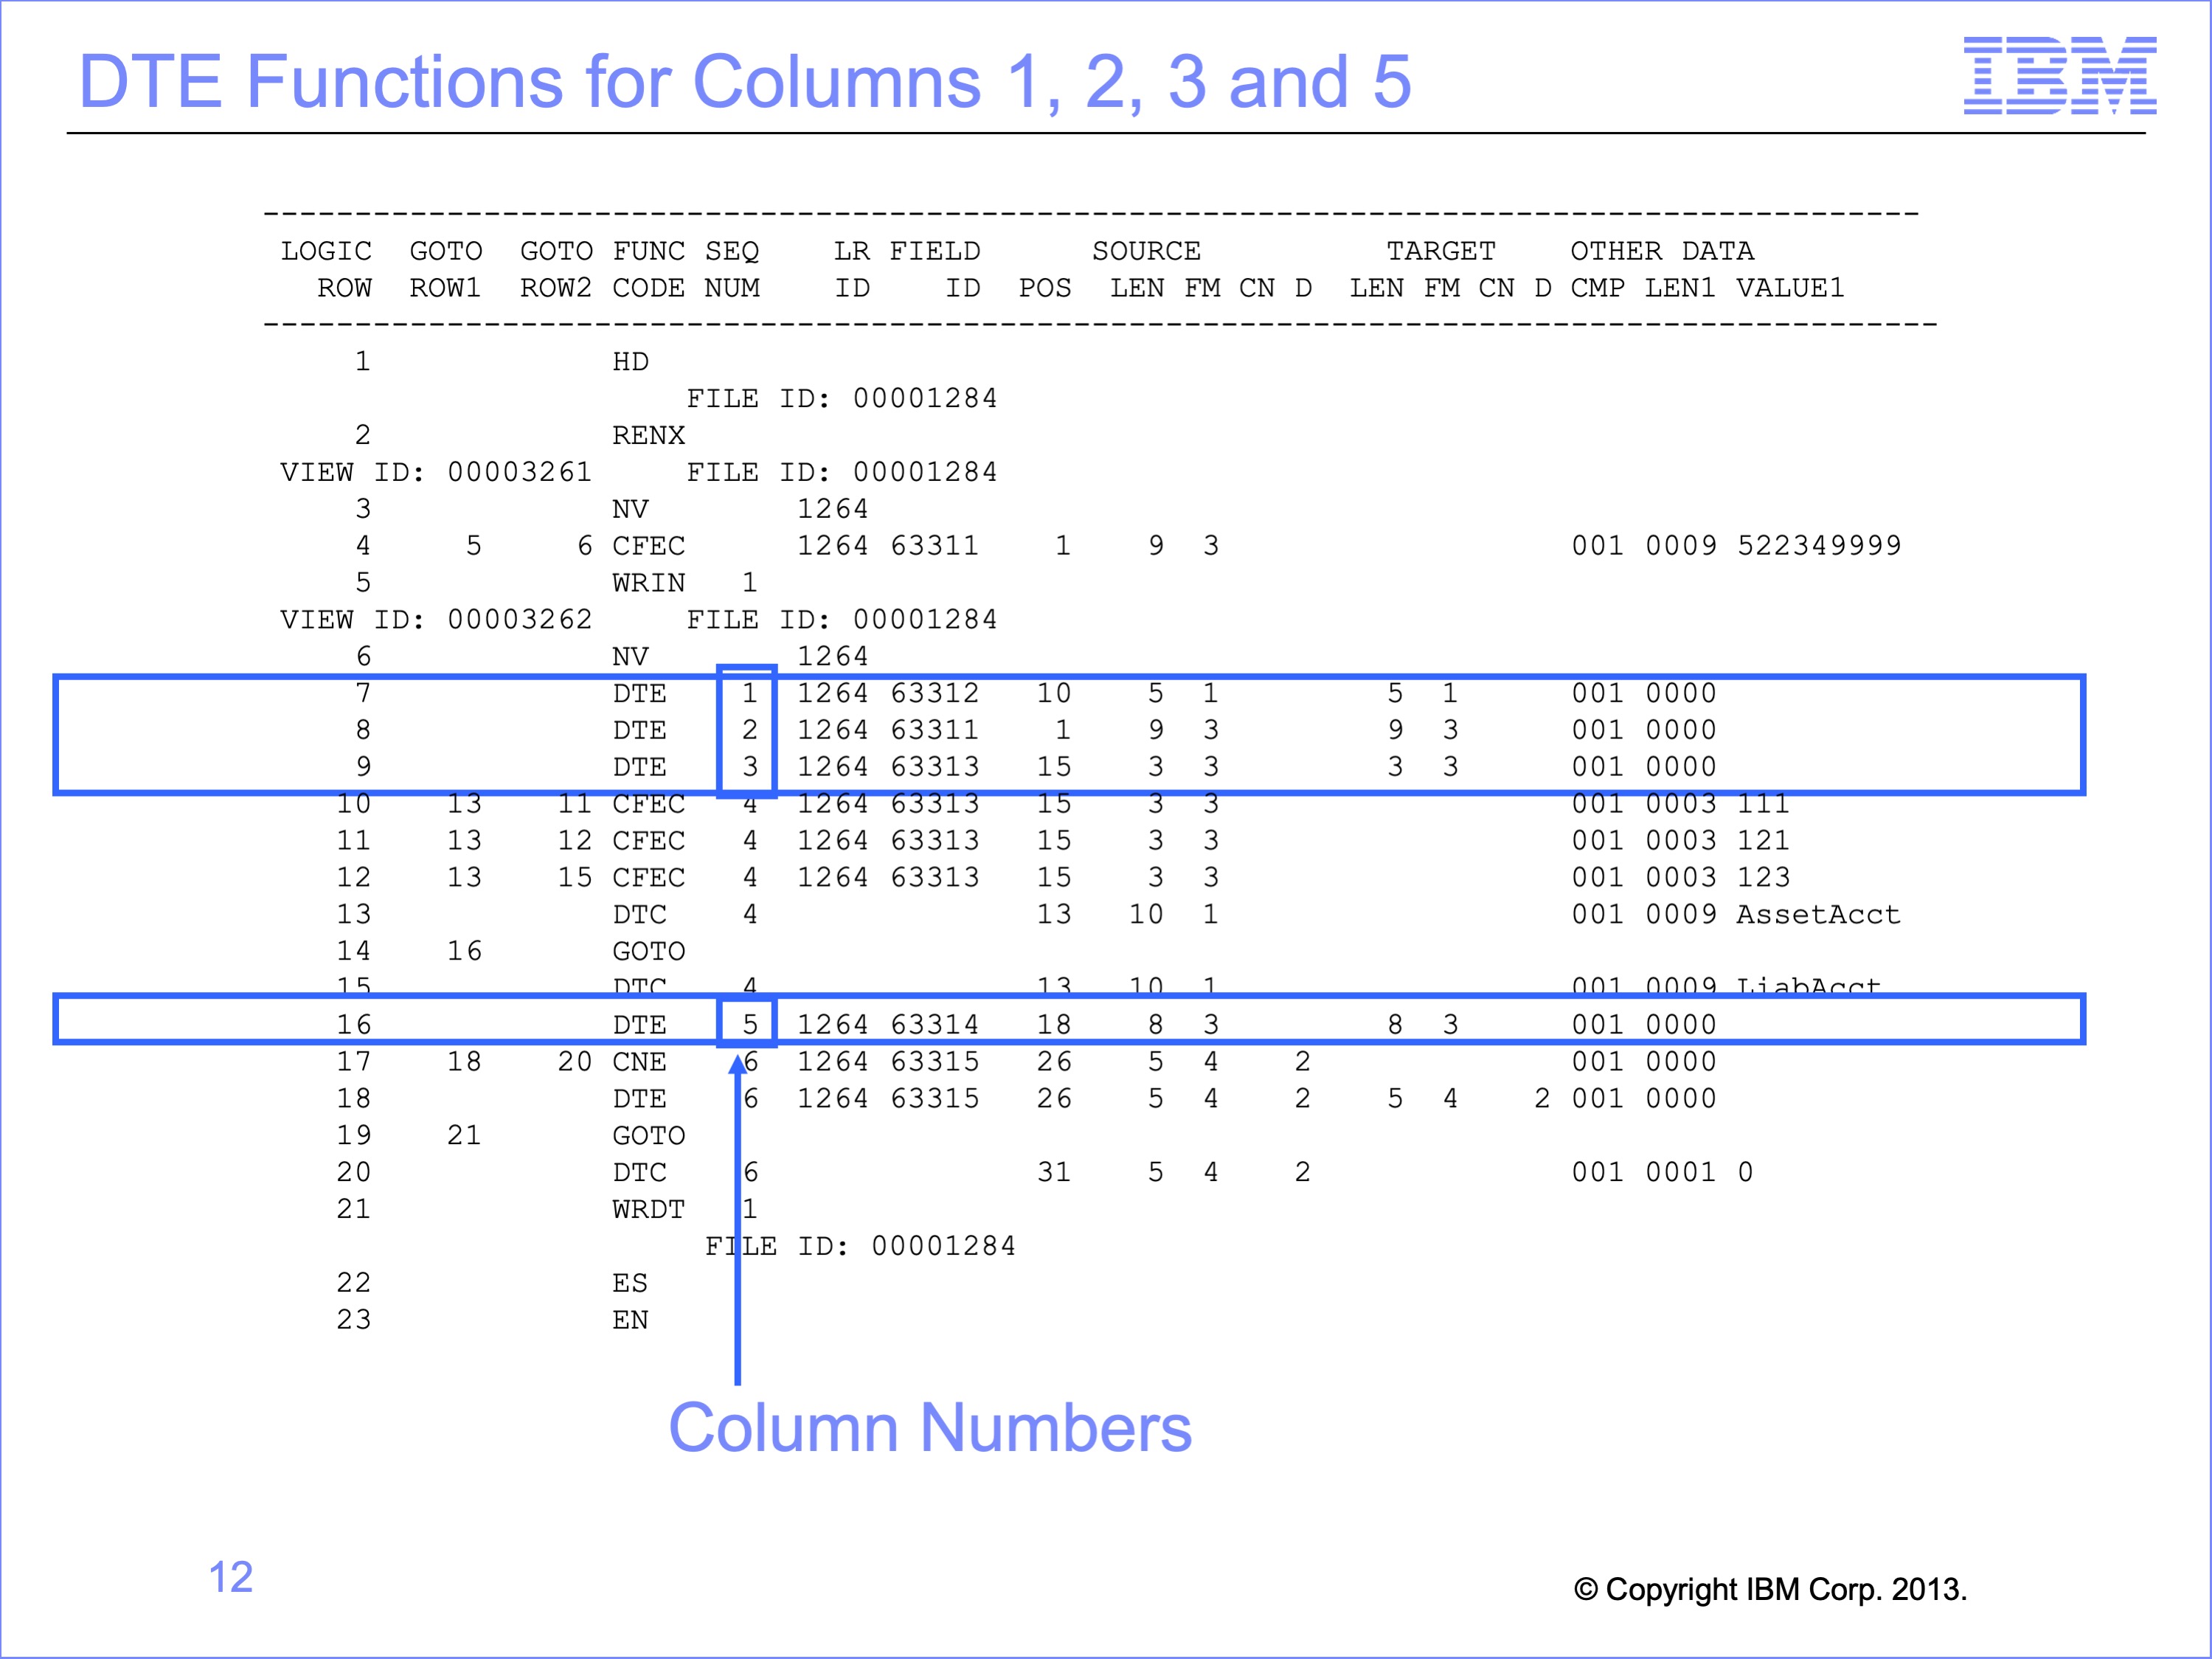Click the "RENX" function code
The image size is (2212, 1659).
[648, 436]
